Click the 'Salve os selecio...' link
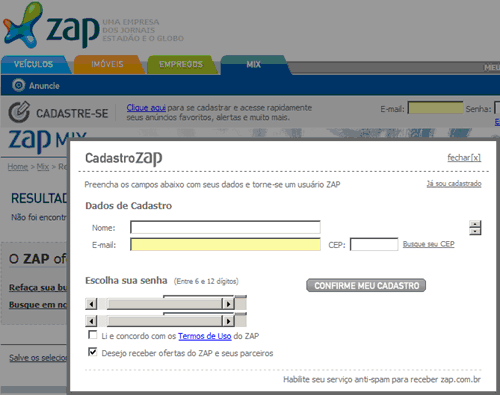 (38, 358)
